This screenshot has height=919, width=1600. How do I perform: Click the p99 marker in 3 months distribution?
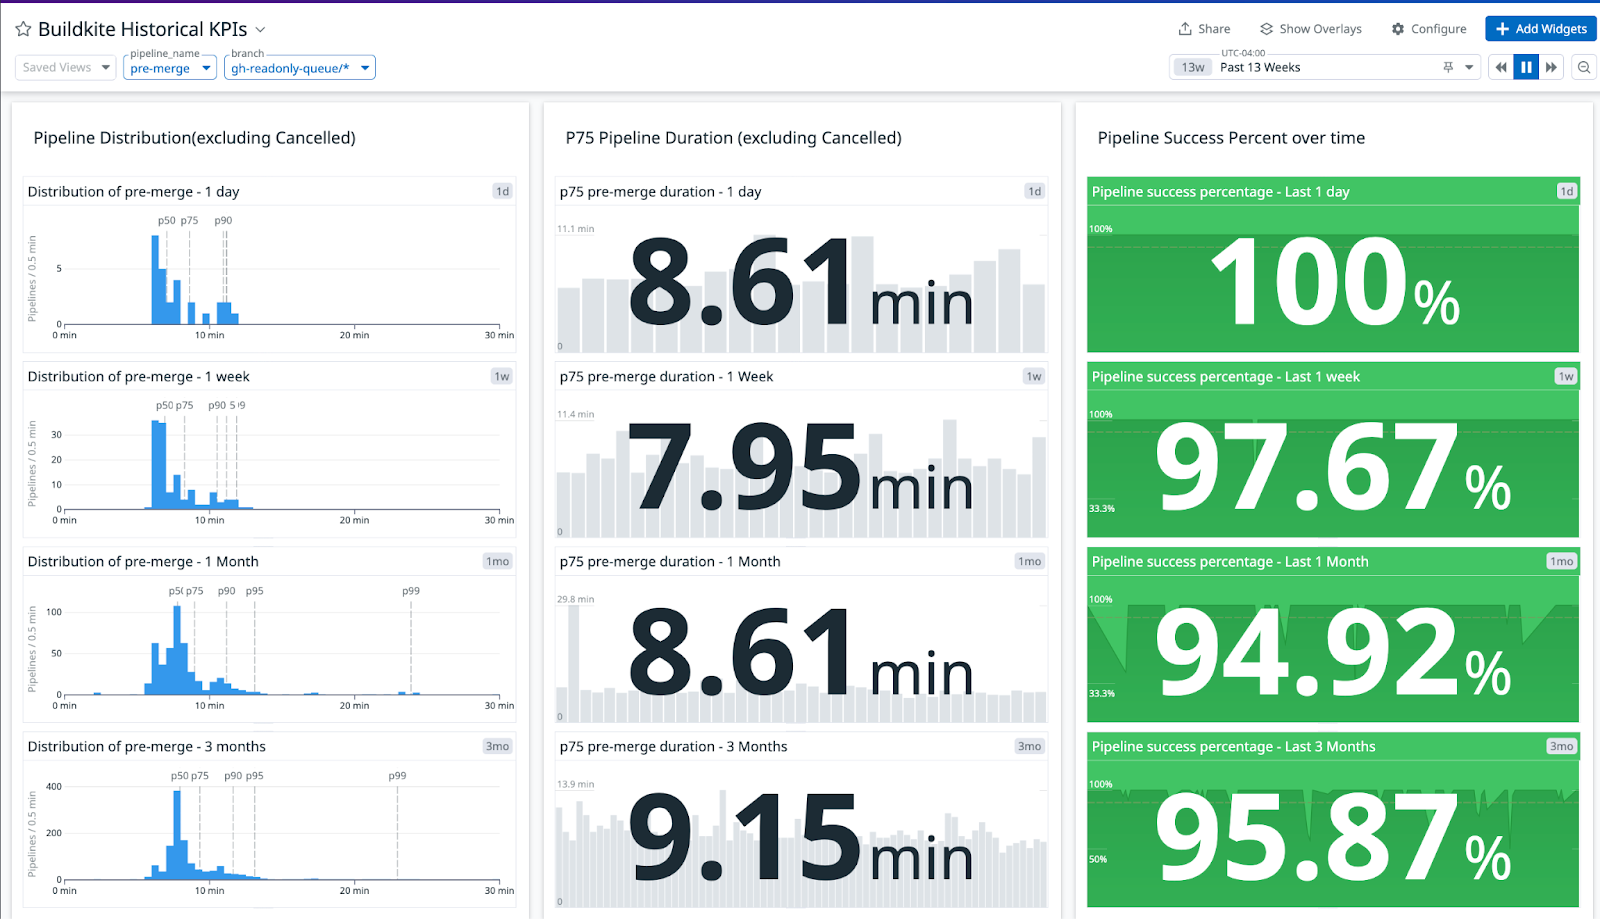tap(397, 776)
